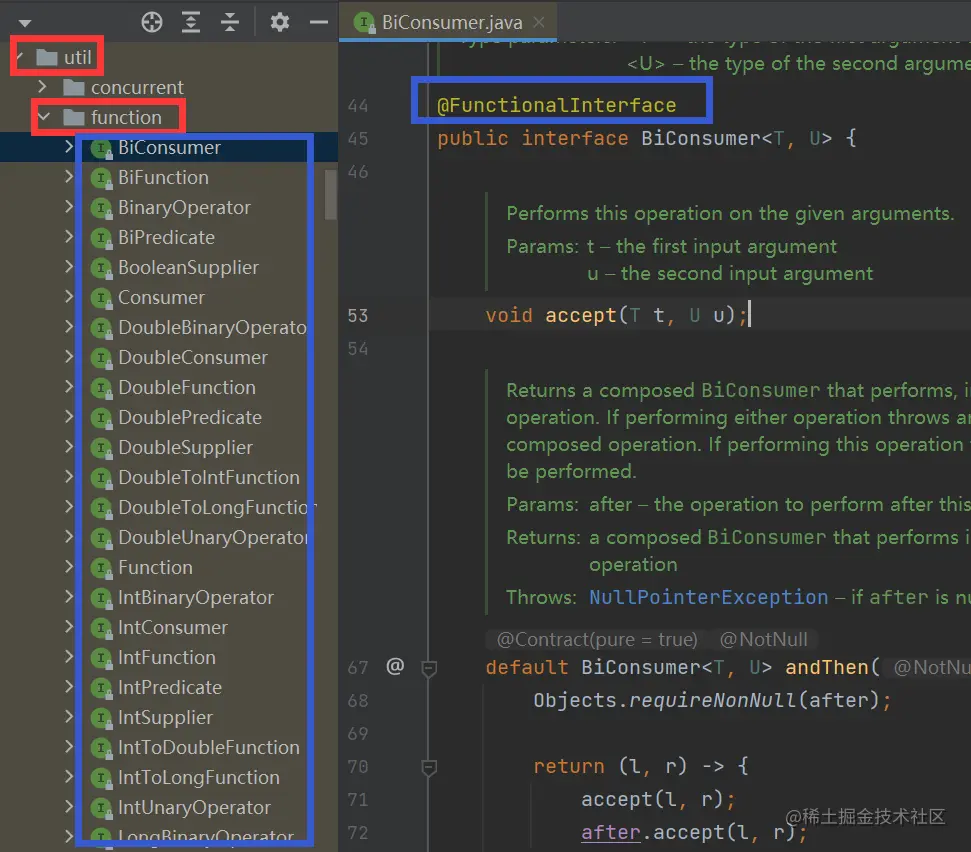
Task: Open the project view dropdown arrow
Action: (x=25, y=24)
